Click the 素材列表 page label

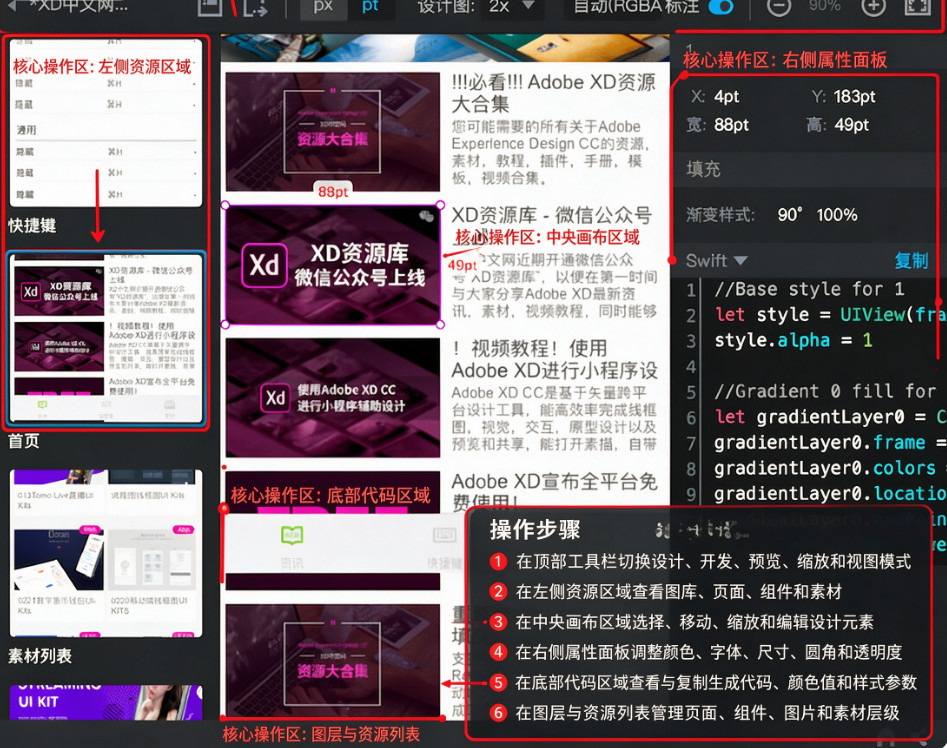pos(40,656)
